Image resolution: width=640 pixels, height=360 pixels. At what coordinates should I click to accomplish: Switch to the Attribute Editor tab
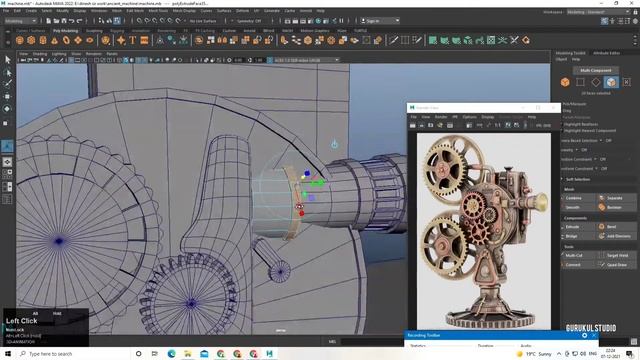[x=607, y=53]
